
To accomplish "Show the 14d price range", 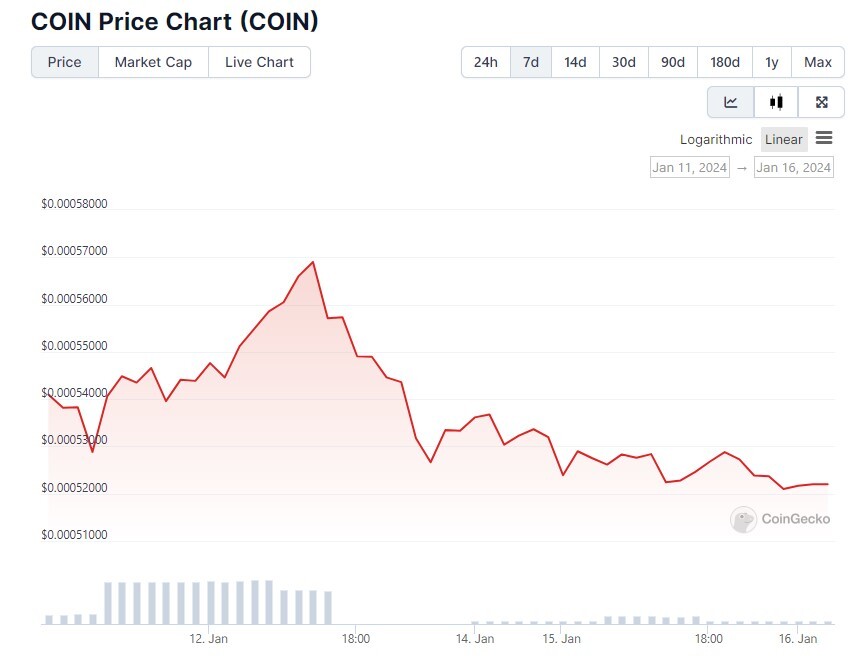I will 575,62.
